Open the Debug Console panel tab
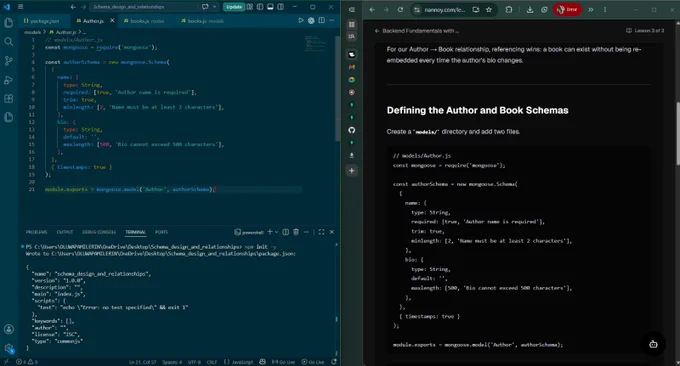 point(99,232)
